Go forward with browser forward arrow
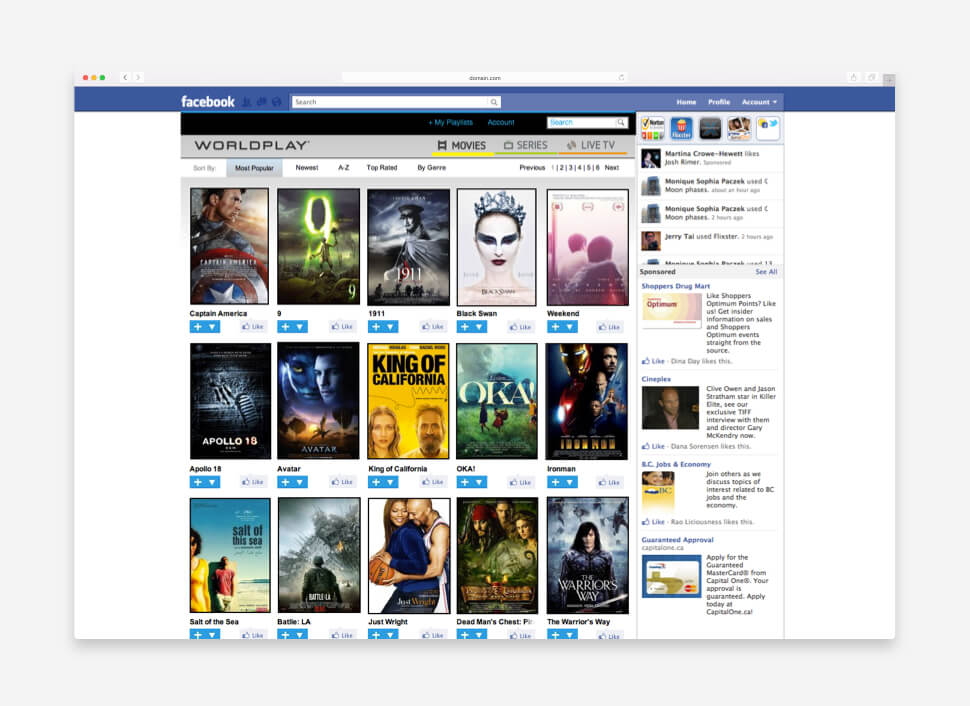This screenshot has height=706, width=970. click(x=138, y=77)
